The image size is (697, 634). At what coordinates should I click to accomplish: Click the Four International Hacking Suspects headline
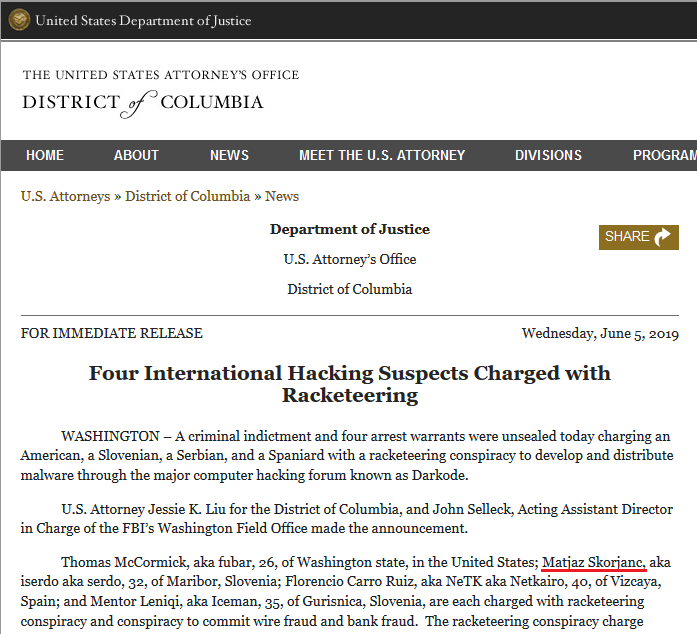pyautogui.click(x=349, y=384)
